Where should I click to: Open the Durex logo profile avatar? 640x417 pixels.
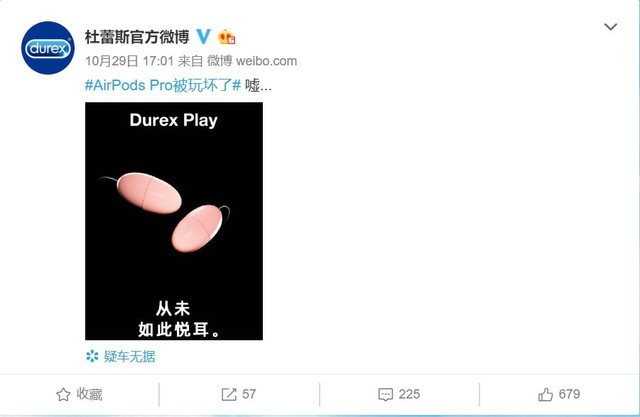click(x=48, y=48)
